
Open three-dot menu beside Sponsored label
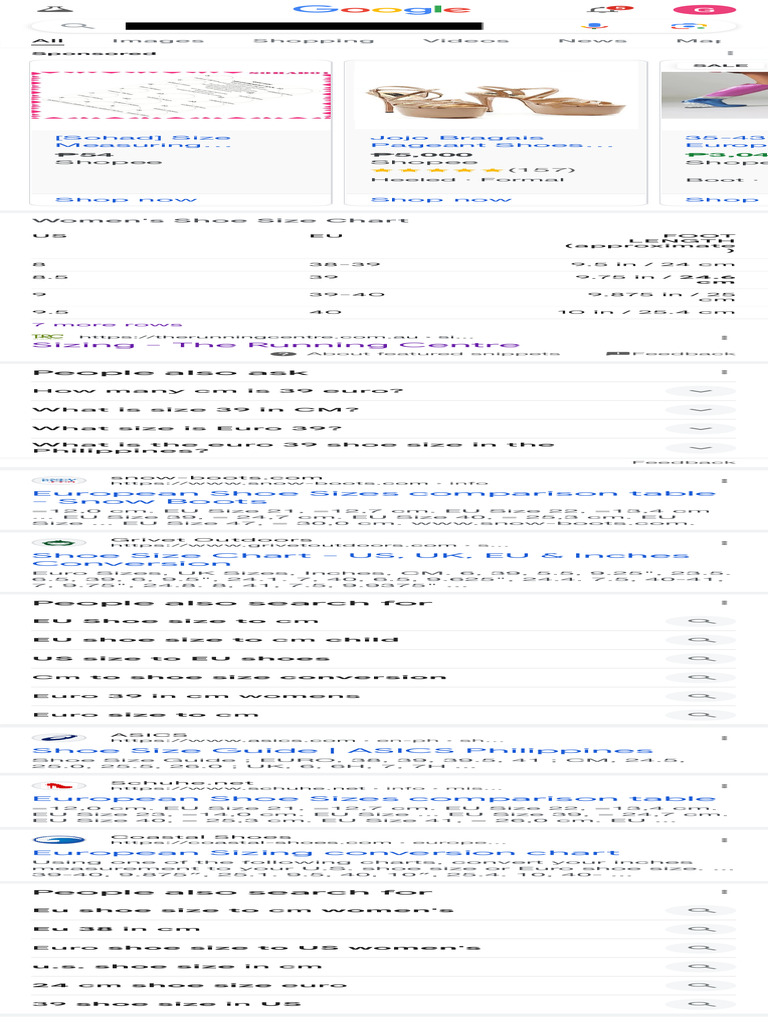click(x=730, y=54)
